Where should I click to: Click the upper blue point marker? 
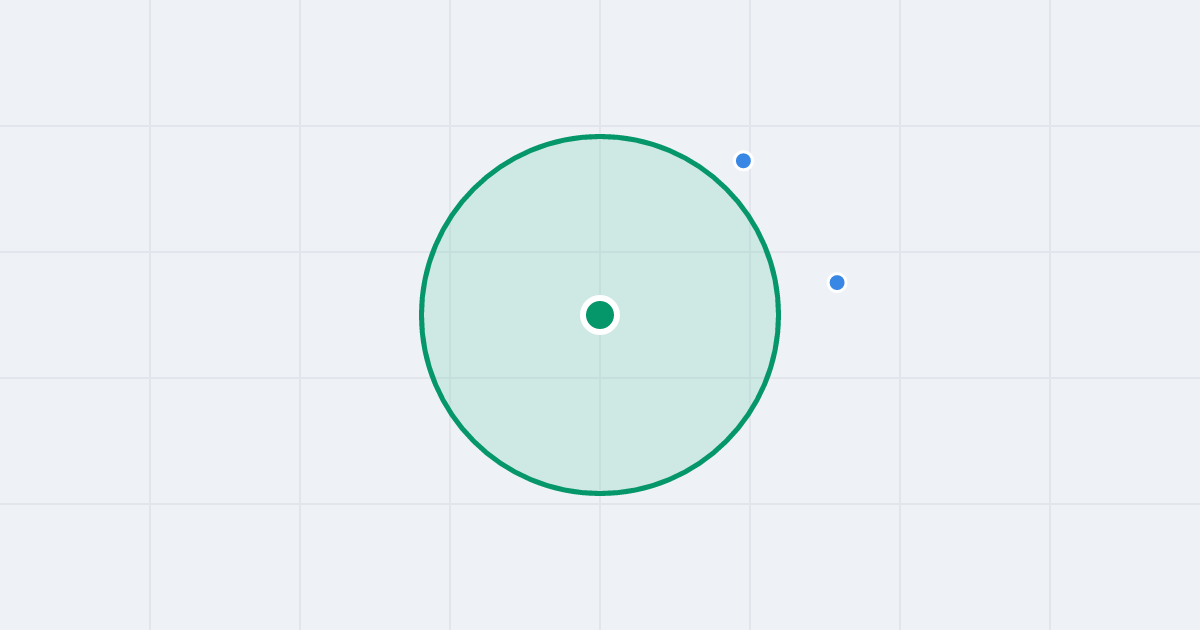point(743,161)
